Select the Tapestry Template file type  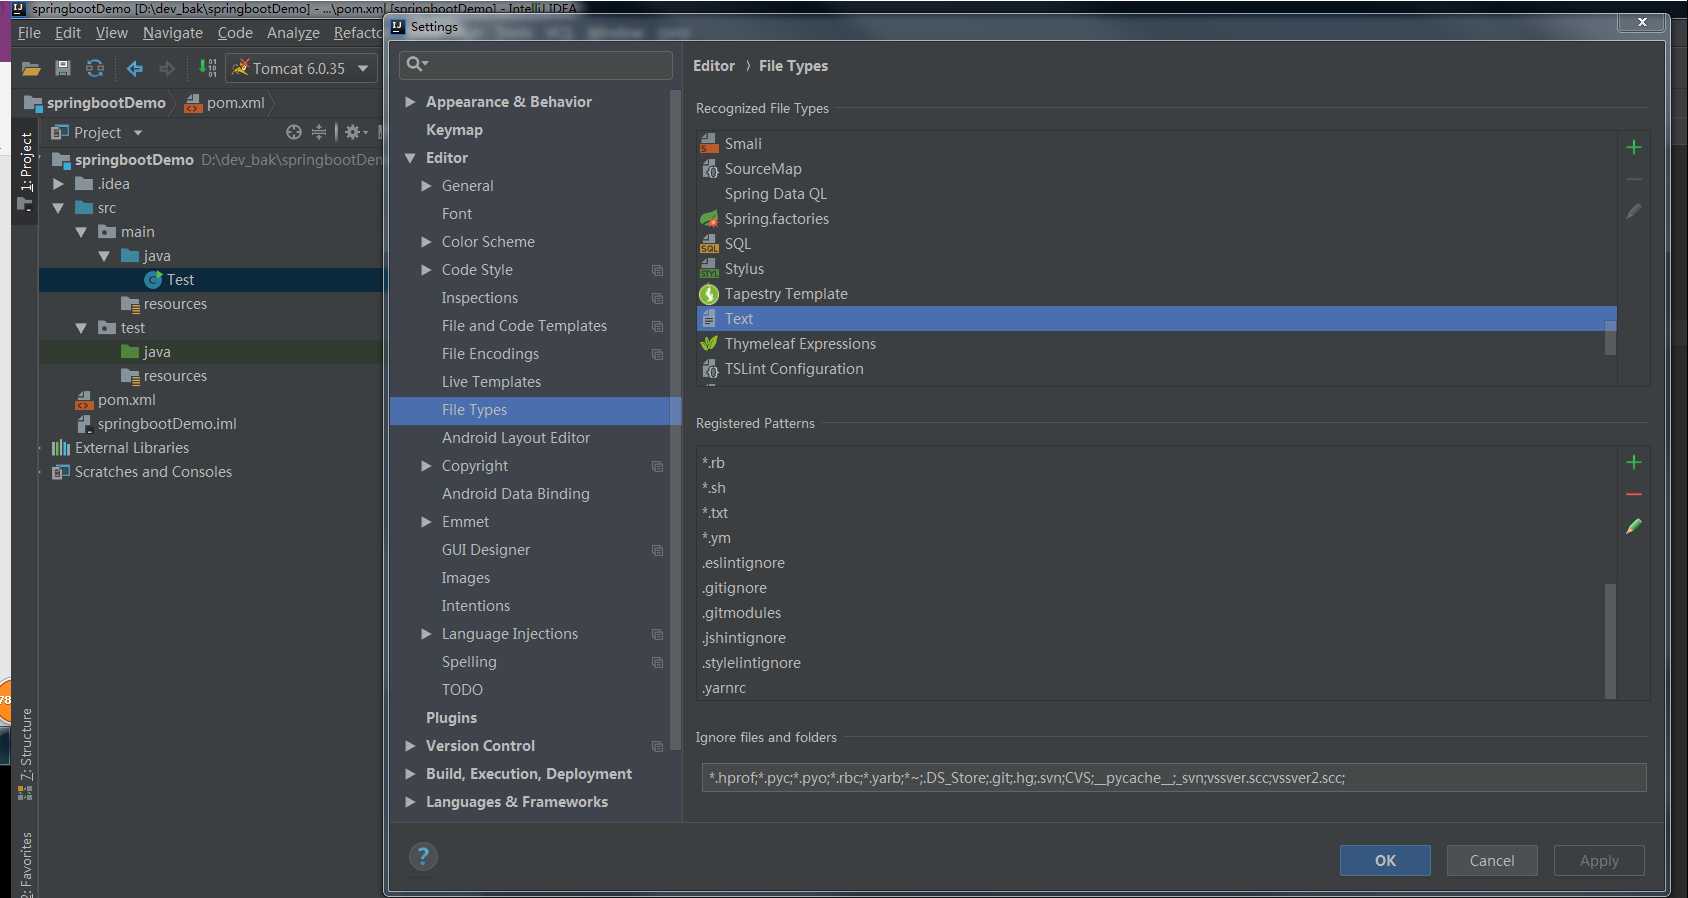[x=1156, y=294]
